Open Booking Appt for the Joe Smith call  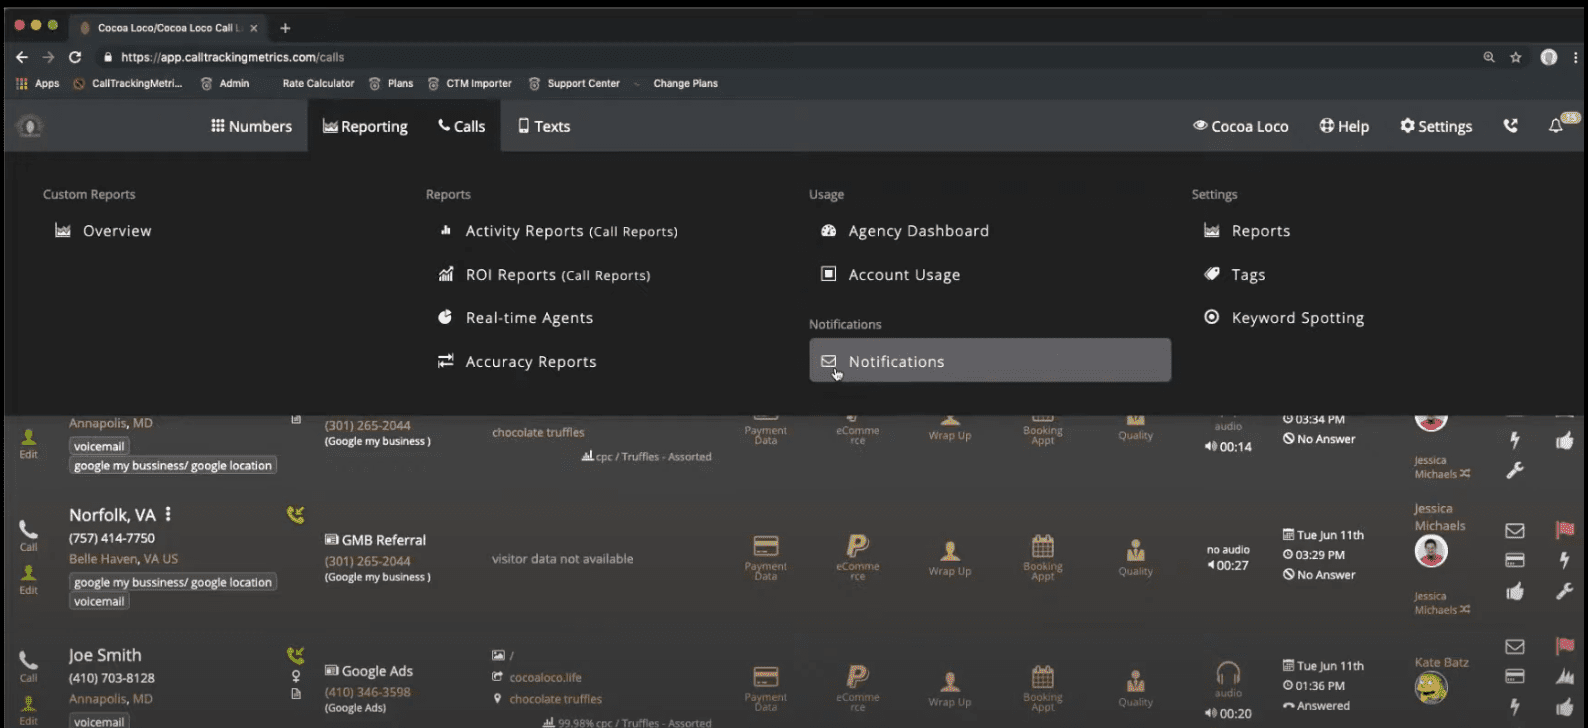(x=1042, y=688)
